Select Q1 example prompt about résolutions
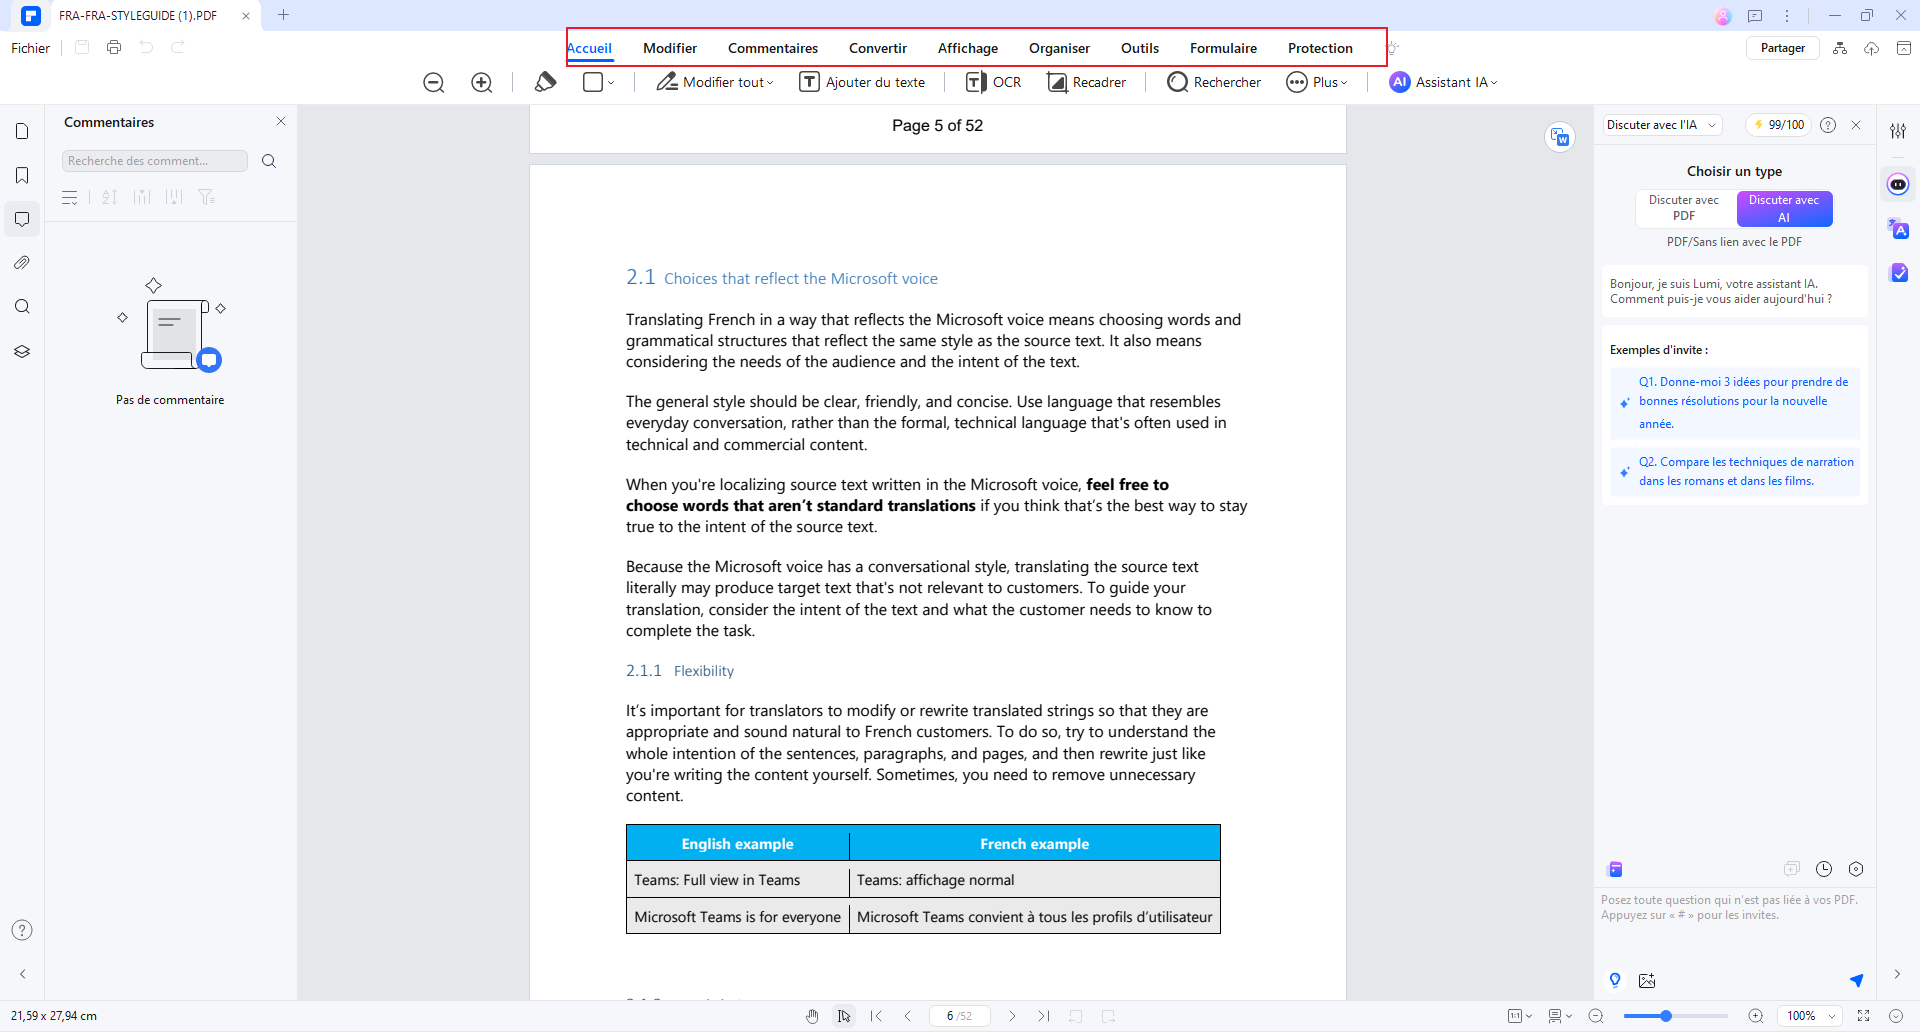This screenshot has width=1920, height=1032. pyautogui.click(x=1735, y=403)
